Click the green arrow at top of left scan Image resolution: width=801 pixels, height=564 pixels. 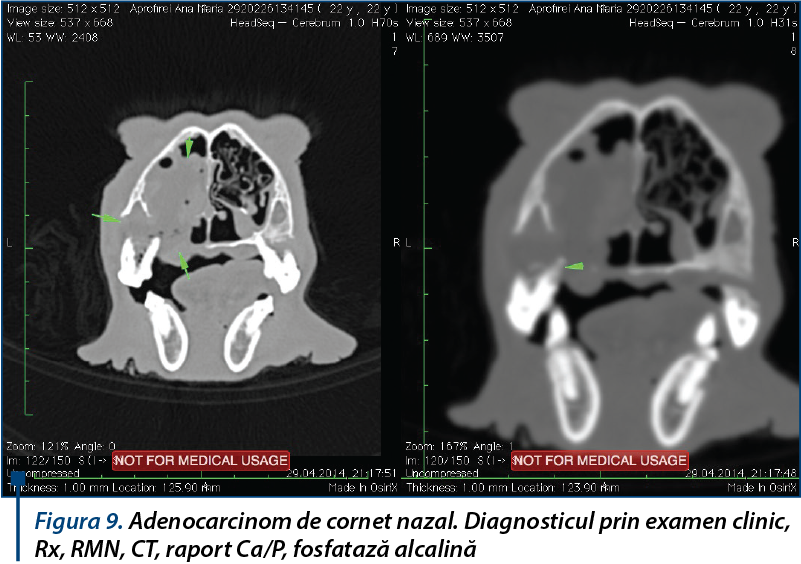(x=189, y=147)
